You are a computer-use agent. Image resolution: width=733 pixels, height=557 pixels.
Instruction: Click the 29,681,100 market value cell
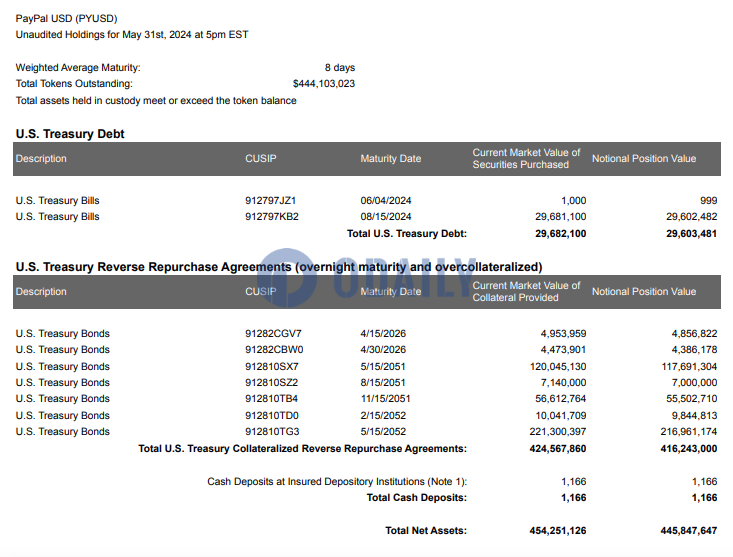coord(561,217)
